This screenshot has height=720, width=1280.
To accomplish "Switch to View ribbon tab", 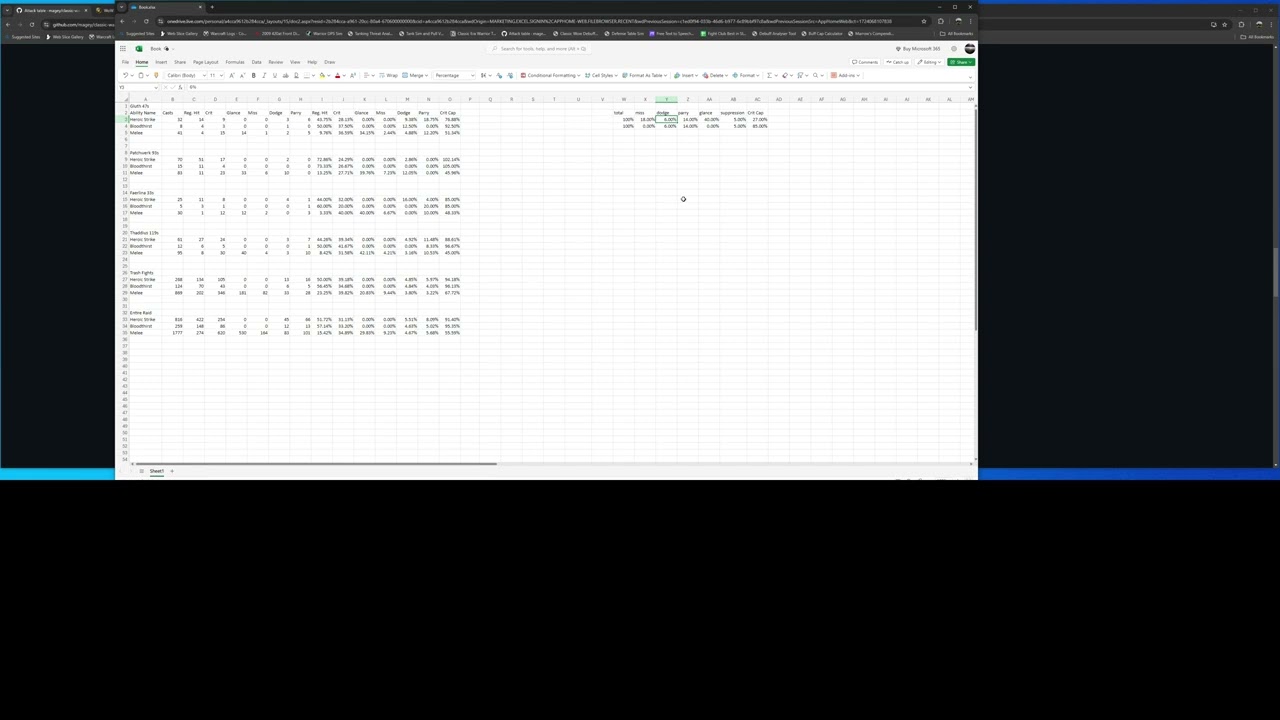I will (x=295, y=62).
